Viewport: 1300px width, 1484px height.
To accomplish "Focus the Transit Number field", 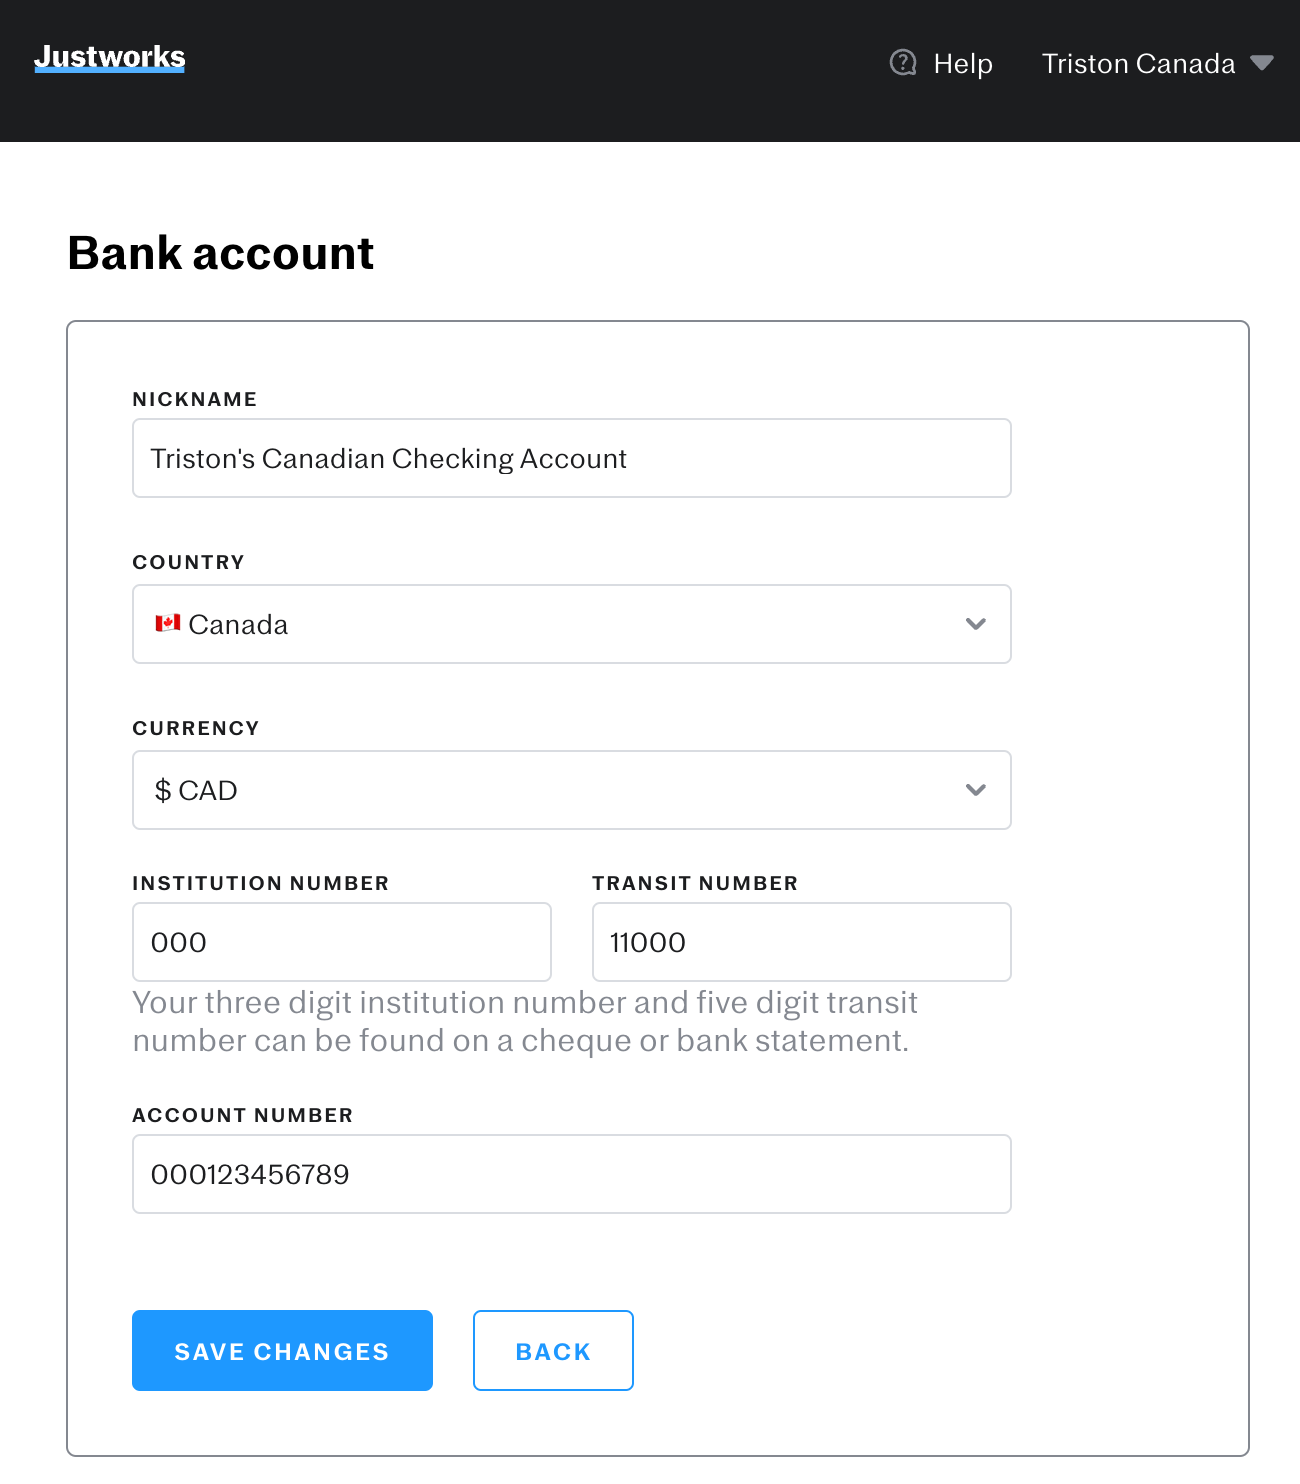I will coord(801,942).
